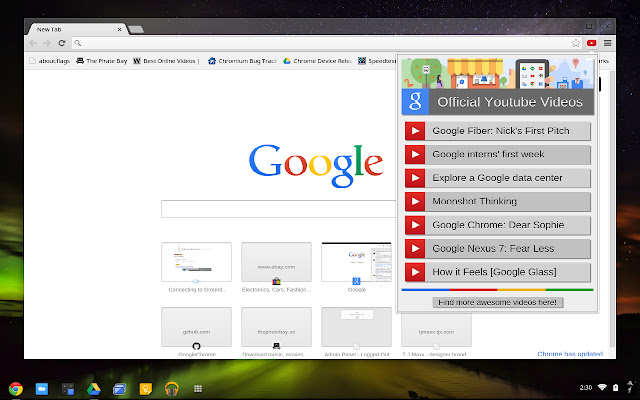Open the Speedtest bookmark
This screenshot has height=400, width=640.
(377, 61)
